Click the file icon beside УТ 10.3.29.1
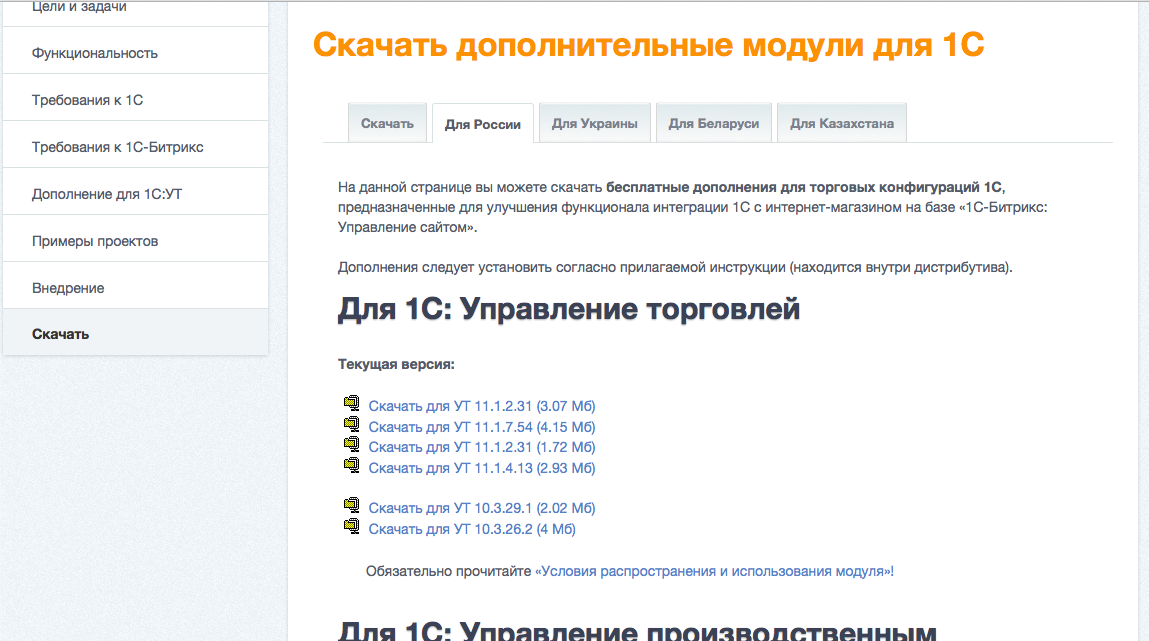Image resolution: width=1149 pixels, height=641 pixels. [351, 506]
